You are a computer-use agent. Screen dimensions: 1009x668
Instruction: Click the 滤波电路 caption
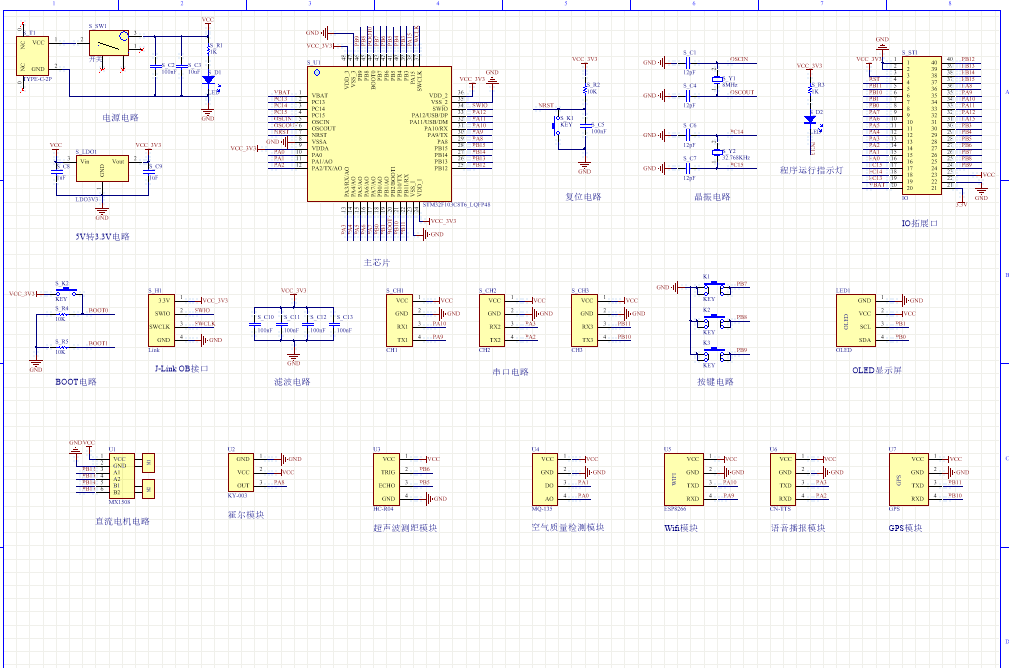coord(292,382)
